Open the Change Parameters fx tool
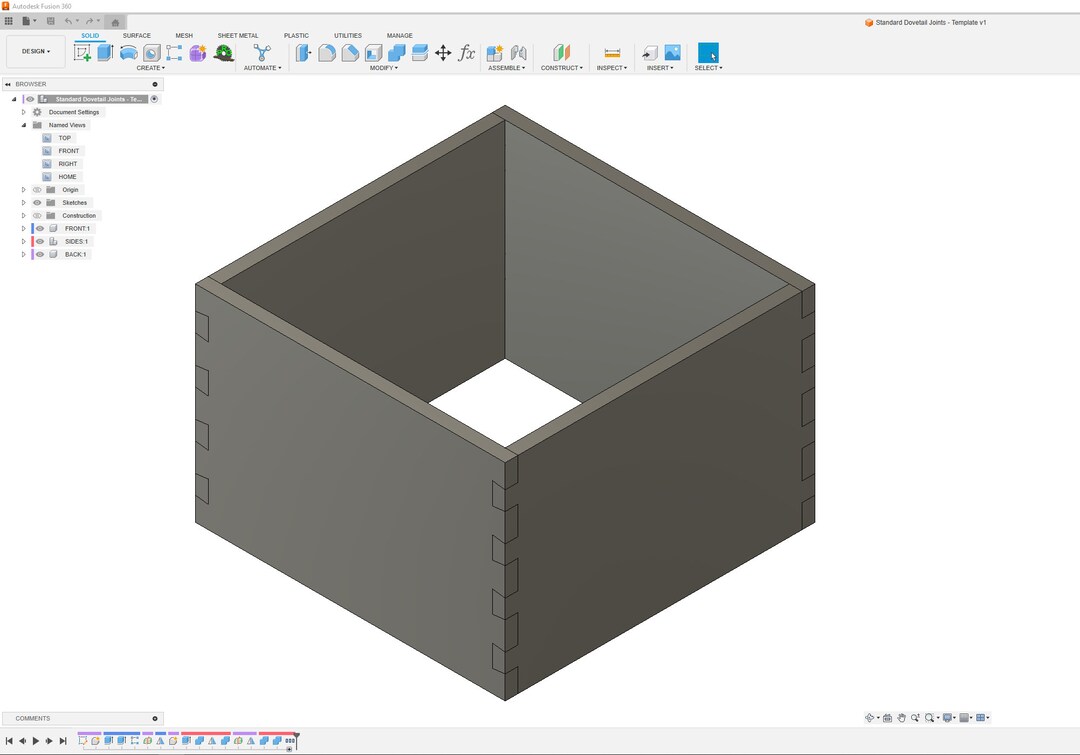1080x755 pixels. click(x=467, y=52)
